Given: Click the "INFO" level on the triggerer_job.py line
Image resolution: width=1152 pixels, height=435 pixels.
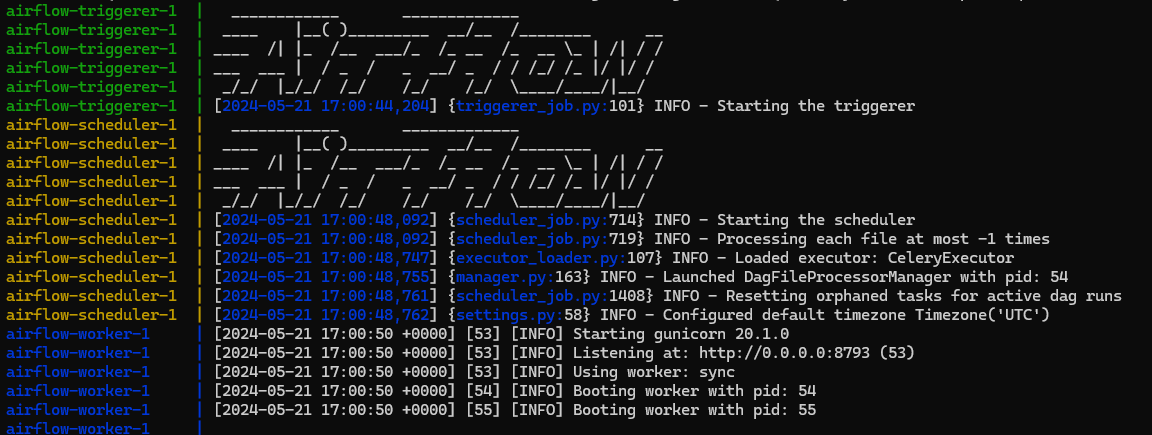Looking at the screenshot, I should pos(672,107).
